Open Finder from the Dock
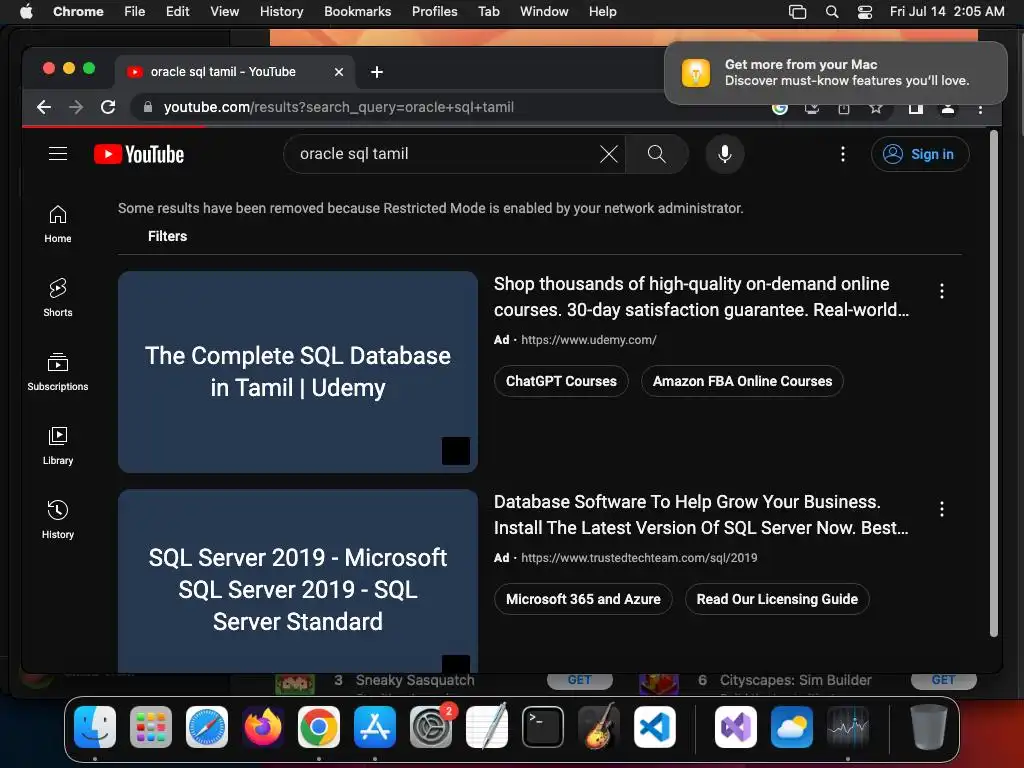Viewport: 1024px width, 768px height. pos(95,727)
